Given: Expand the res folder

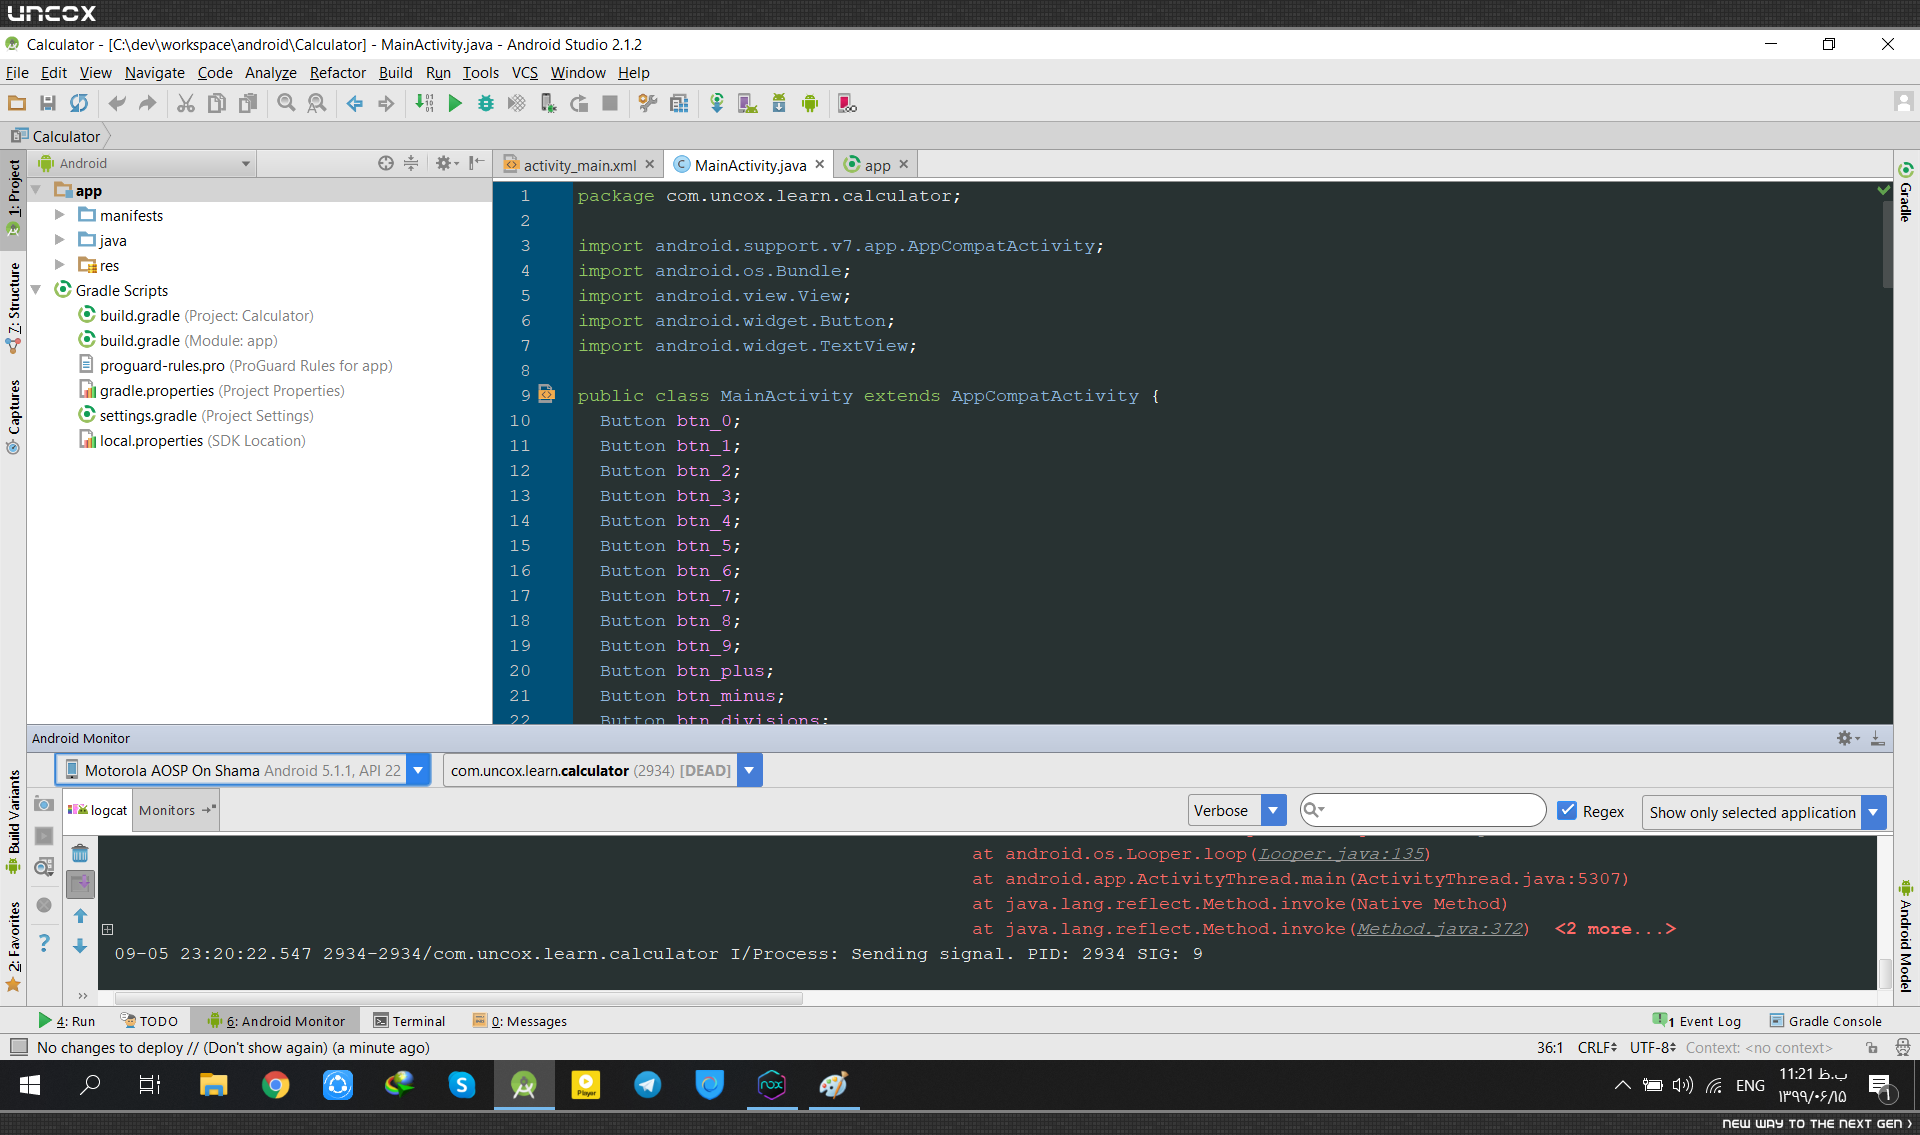Looking at the screenshot, I should (x=59, y=265).
